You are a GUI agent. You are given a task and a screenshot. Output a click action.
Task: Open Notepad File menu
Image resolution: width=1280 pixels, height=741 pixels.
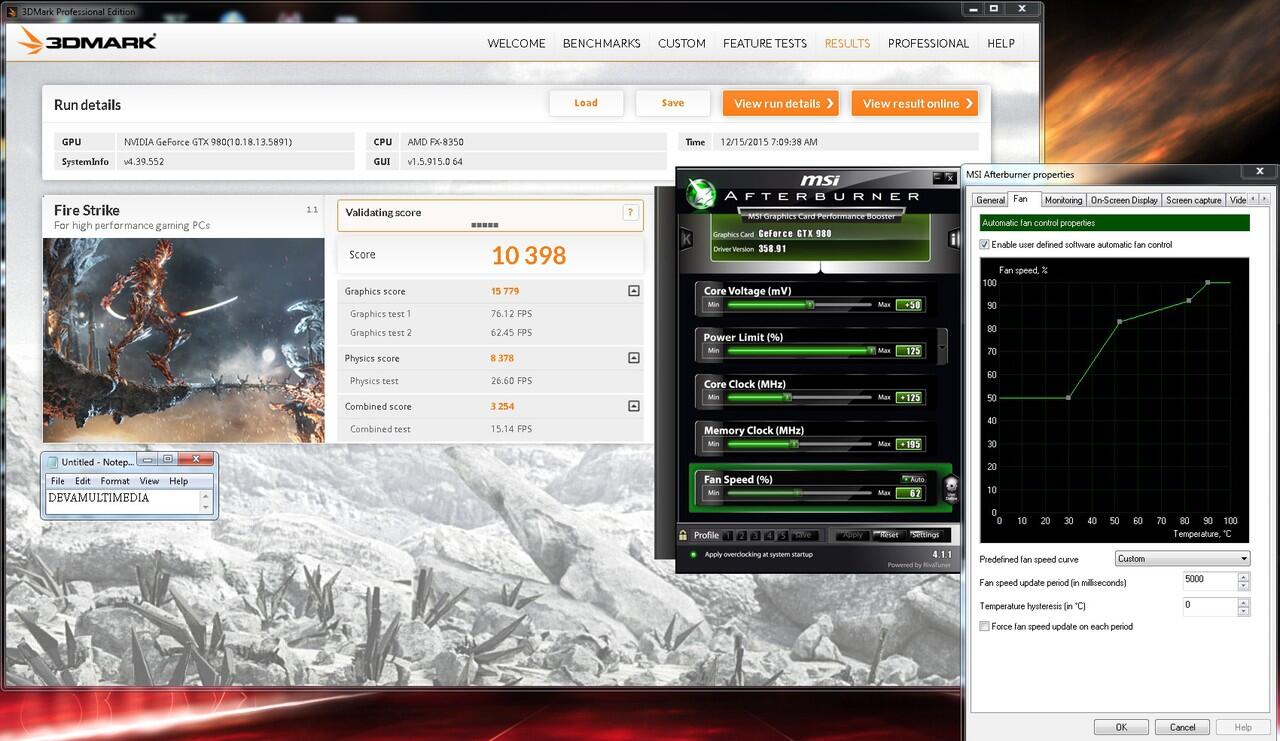58,481
